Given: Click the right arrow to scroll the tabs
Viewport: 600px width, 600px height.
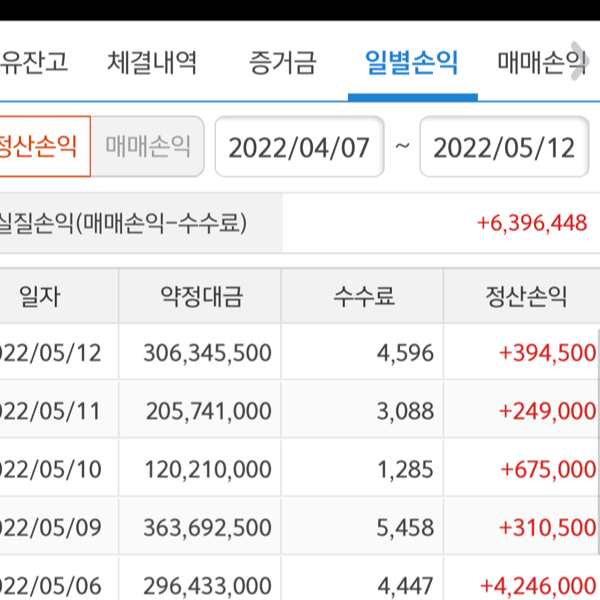Looking at the screenshot, I should [577, 56].
